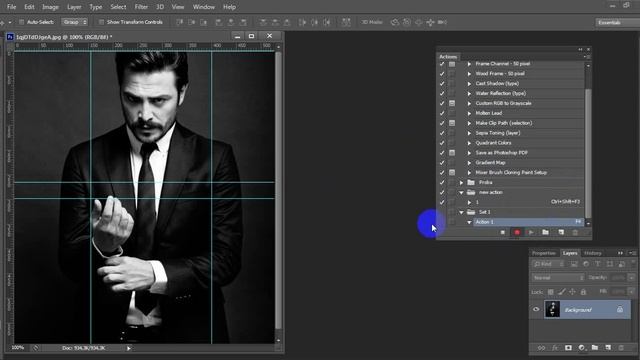The image size is (640, 360).
Task: Collapse the Actions panel to icons
Action: (x=580, y=49)
